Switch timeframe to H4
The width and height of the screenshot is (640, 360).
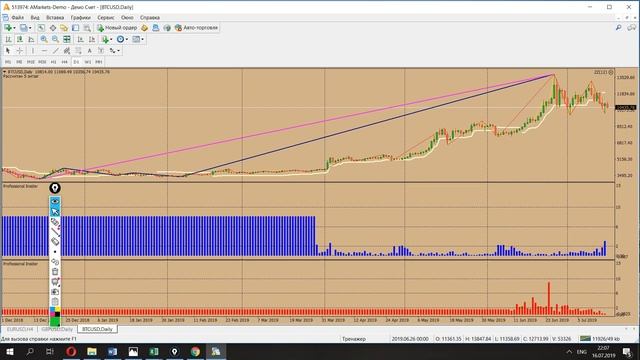[64, 62]
